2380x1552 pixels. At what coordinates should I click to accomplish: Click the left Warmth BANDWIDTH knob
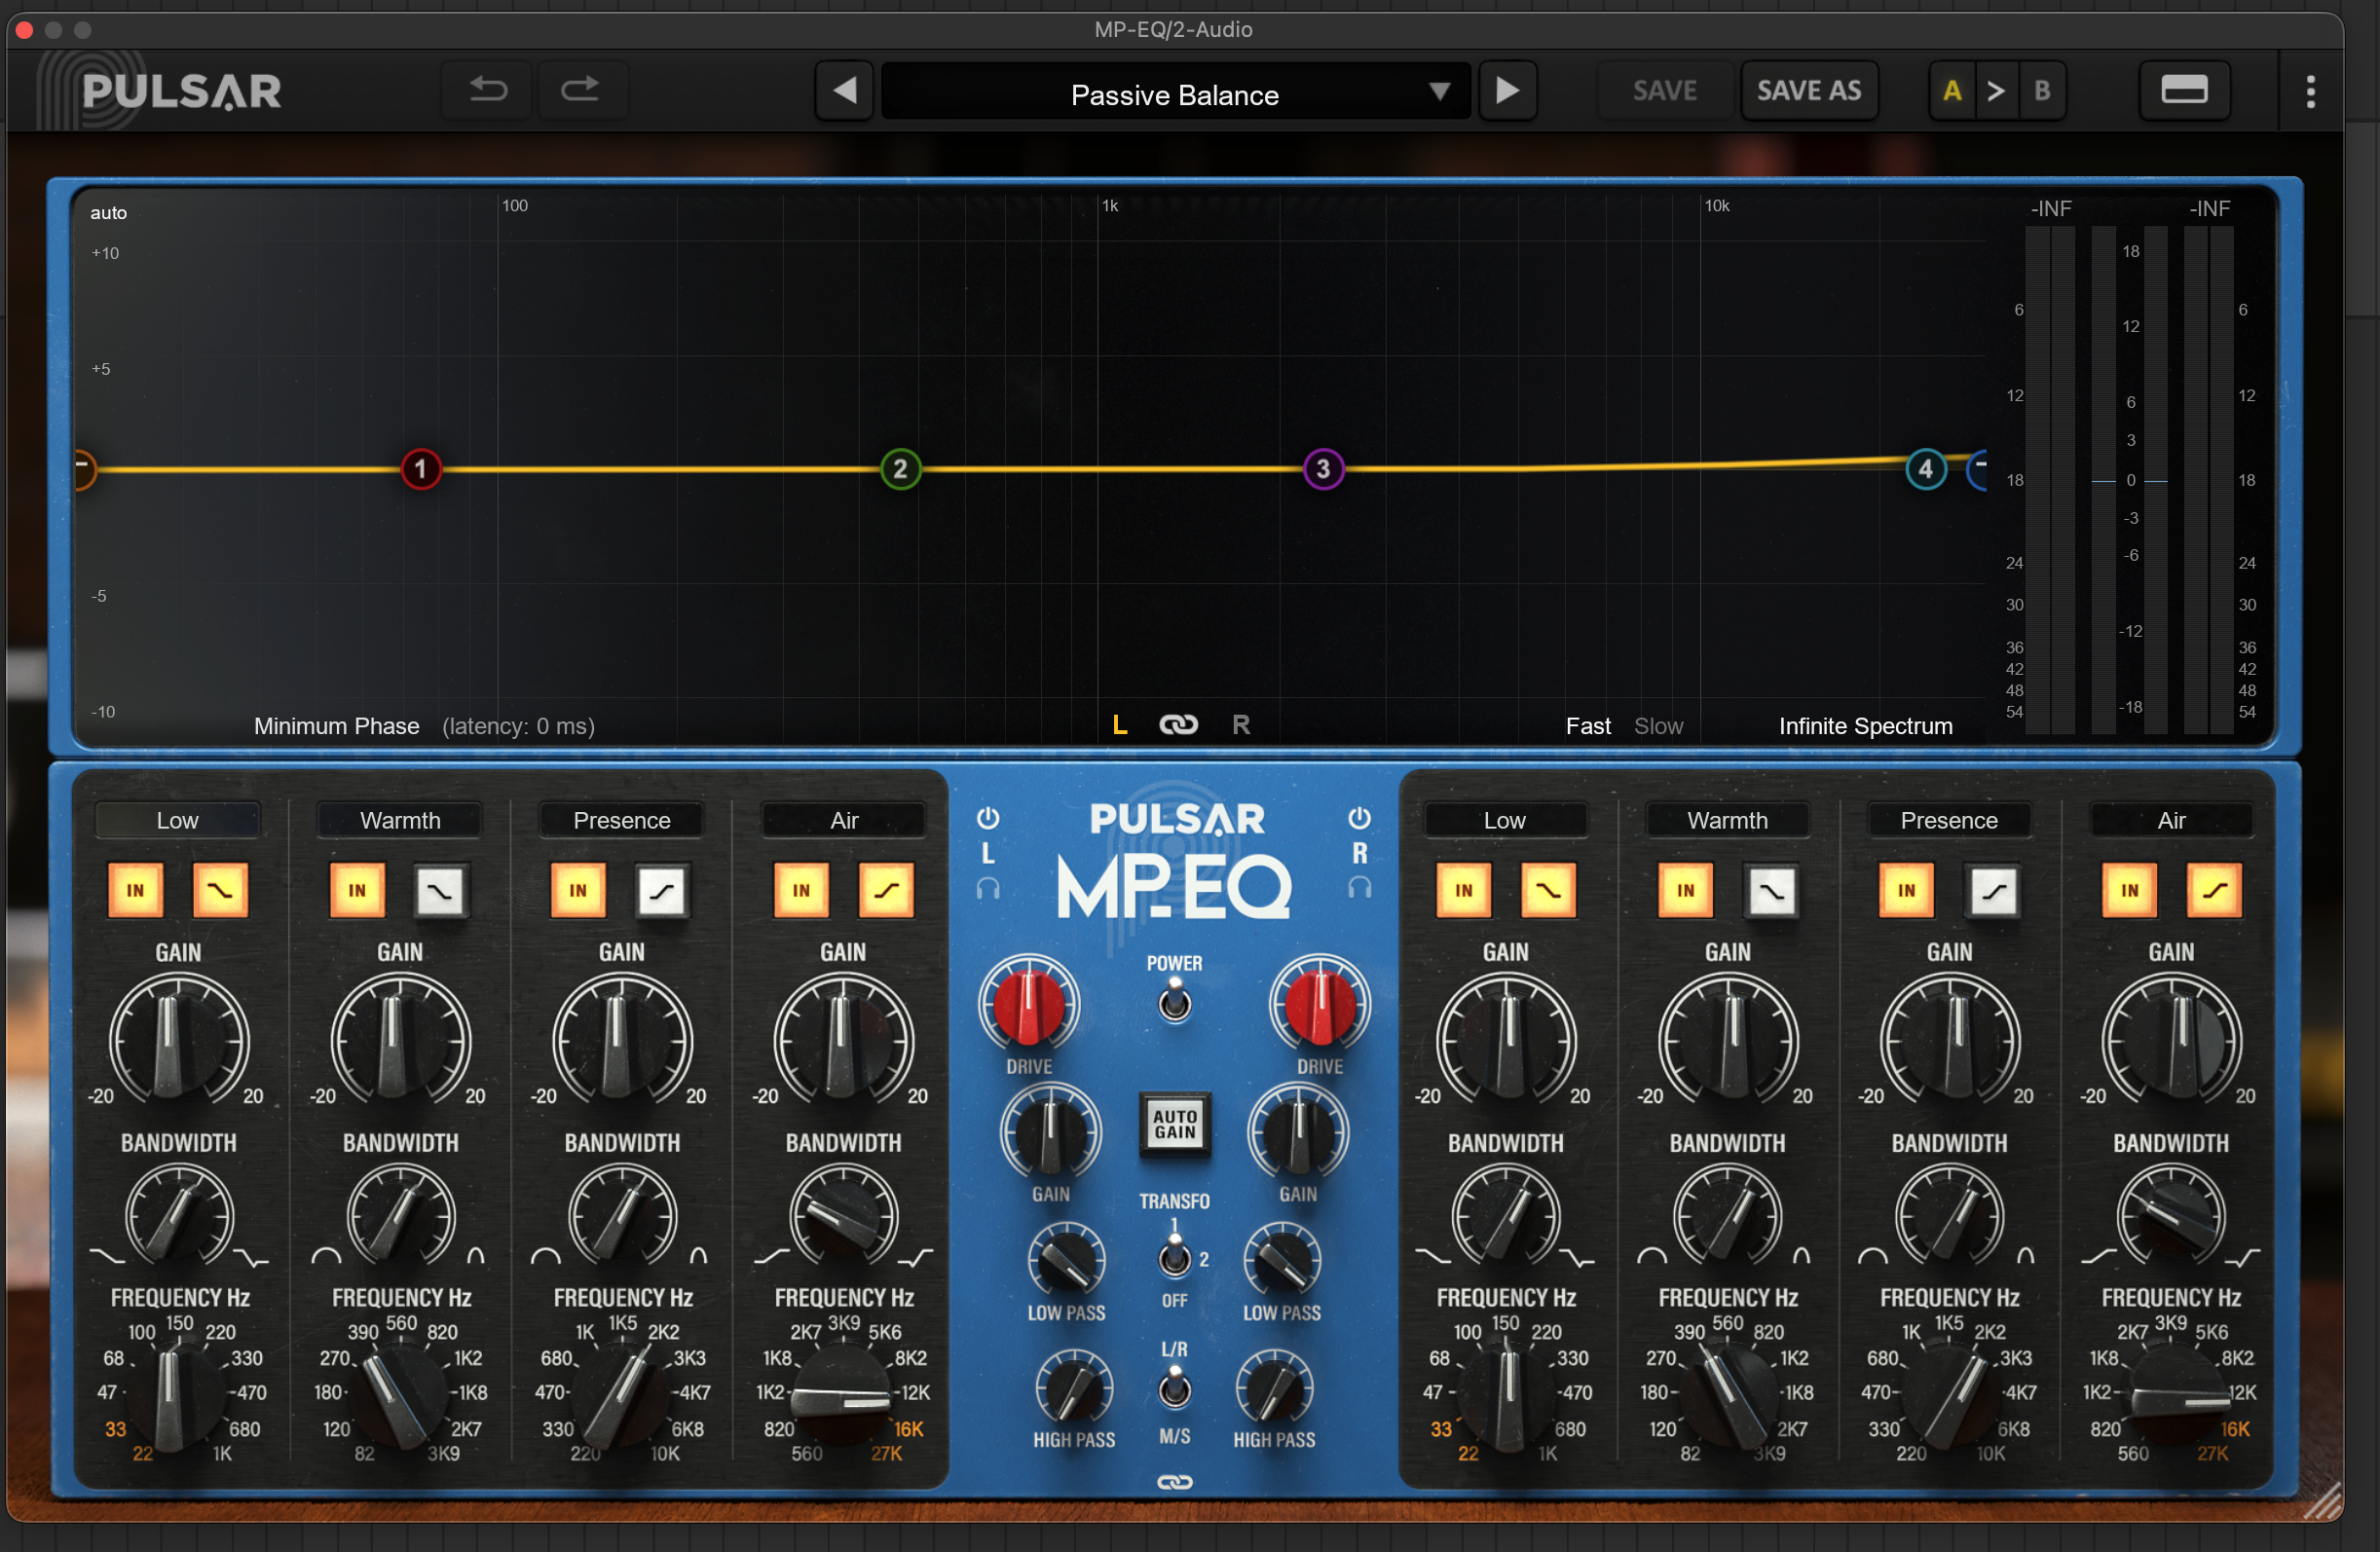click(400, 1218)
